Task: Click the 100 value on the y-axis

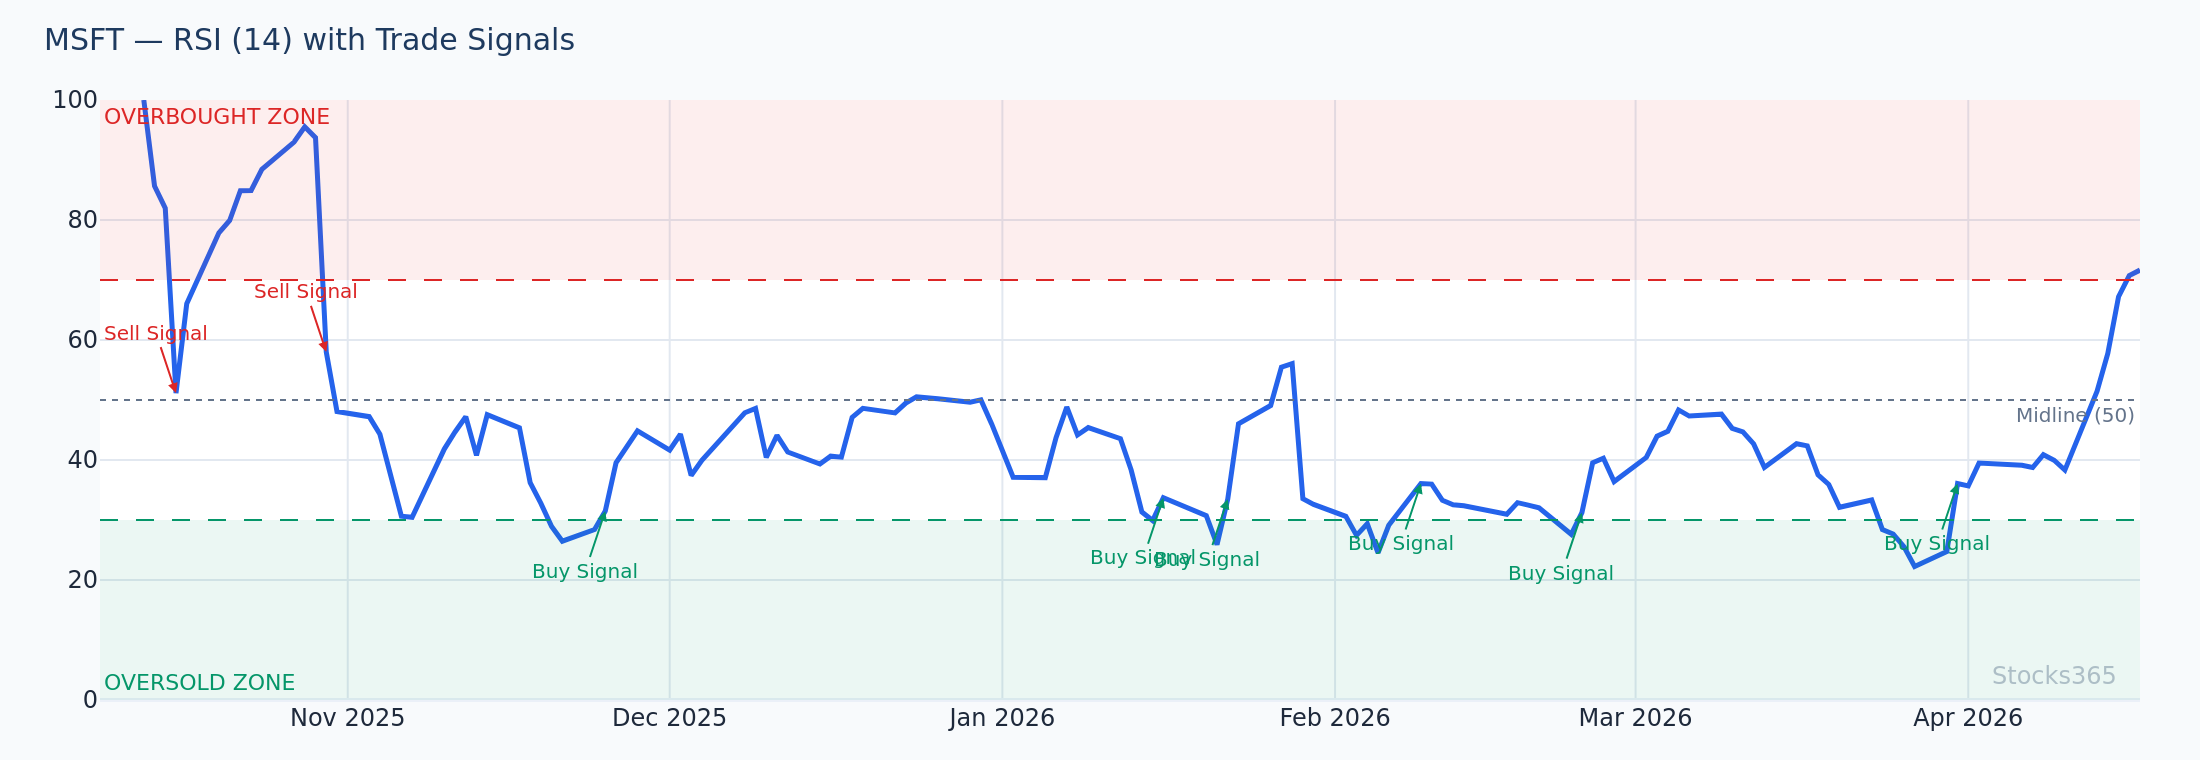Action: (x=75, y=101)
